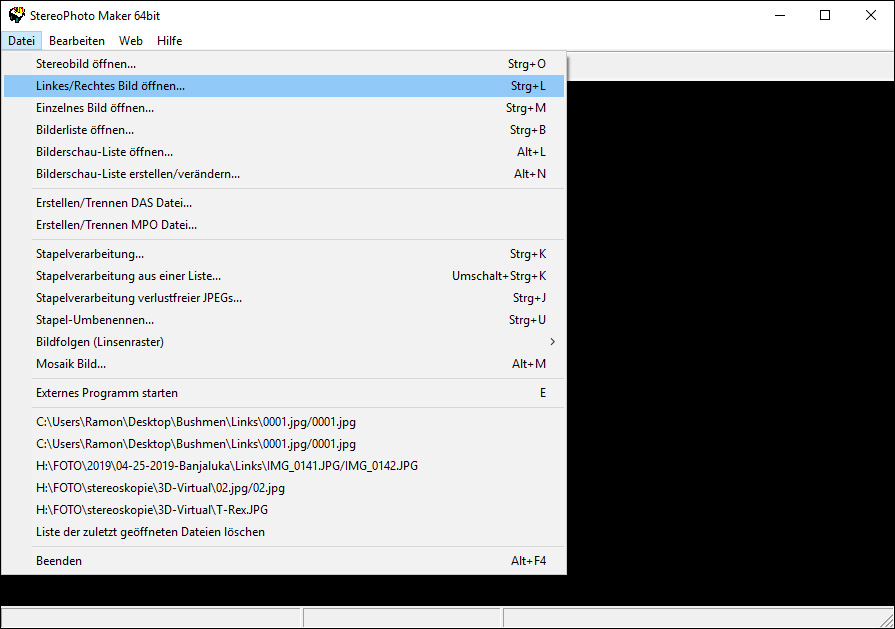Select Beenden to quit
The image size is (895, 629).
[x=284, y=561]
